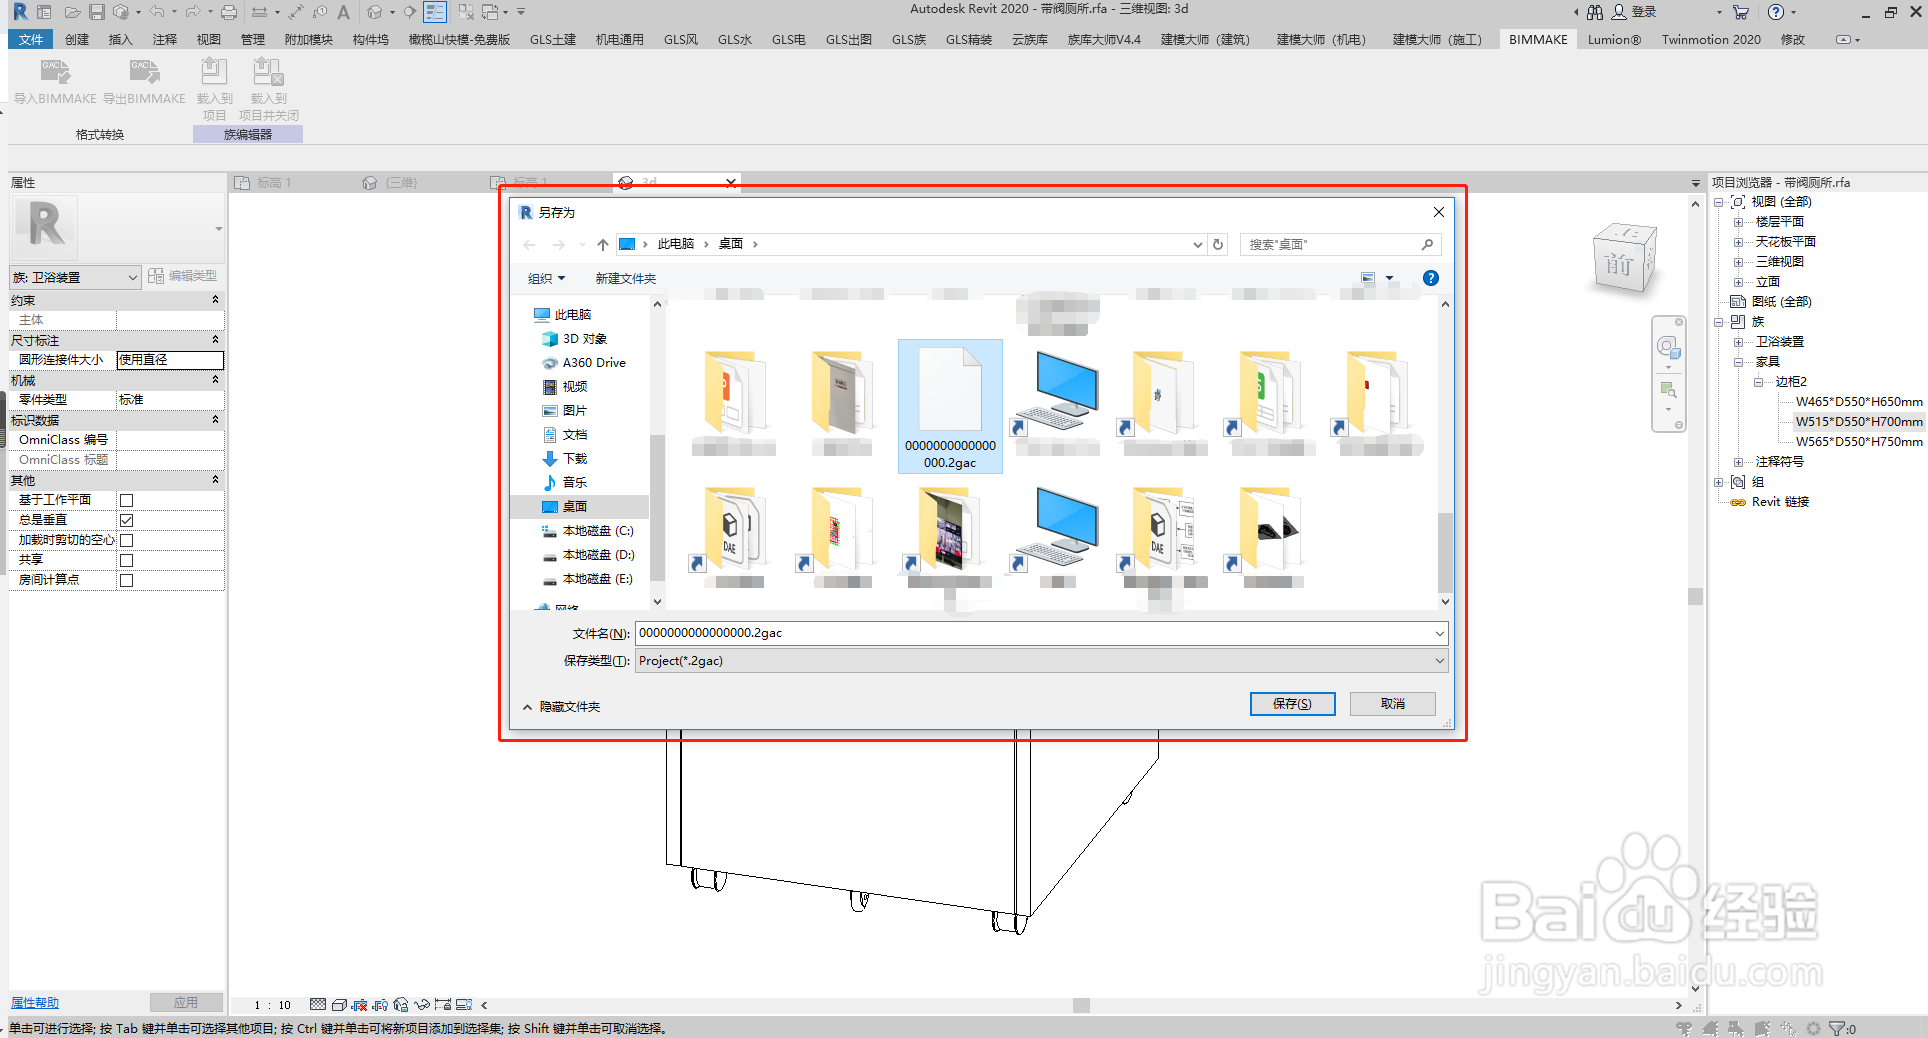The image size is (1928, 1038).
Task: Select the Text 'A' tool icon
Action: [343, 12]
